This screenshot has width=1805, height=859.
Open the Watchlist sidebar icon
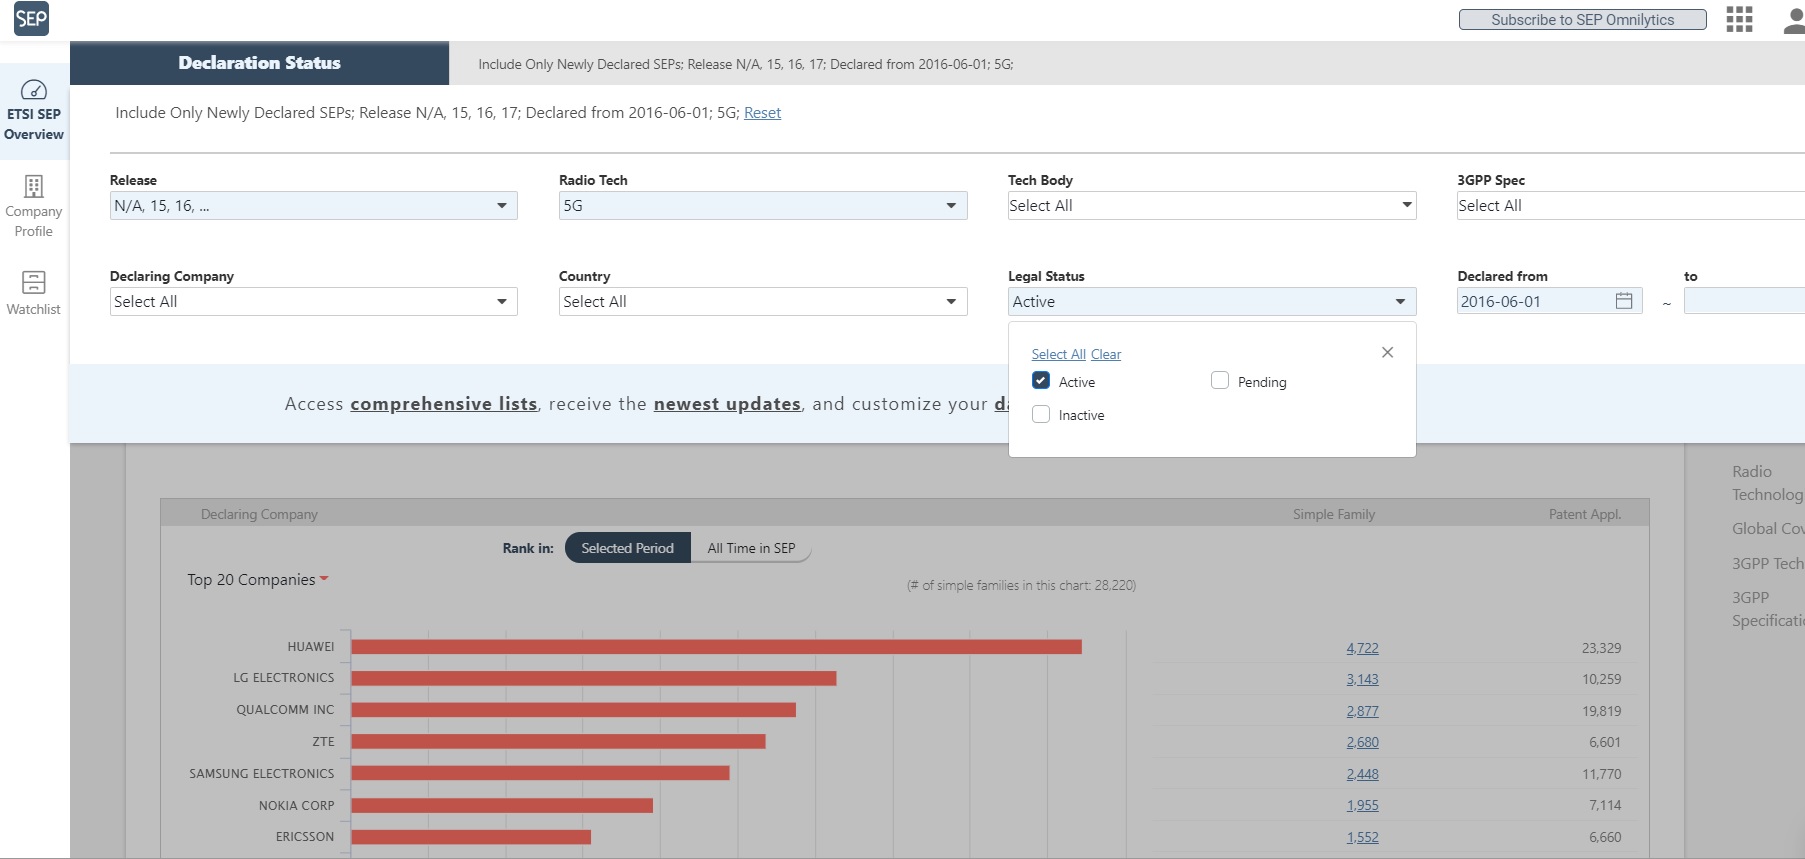click(34, 282)
